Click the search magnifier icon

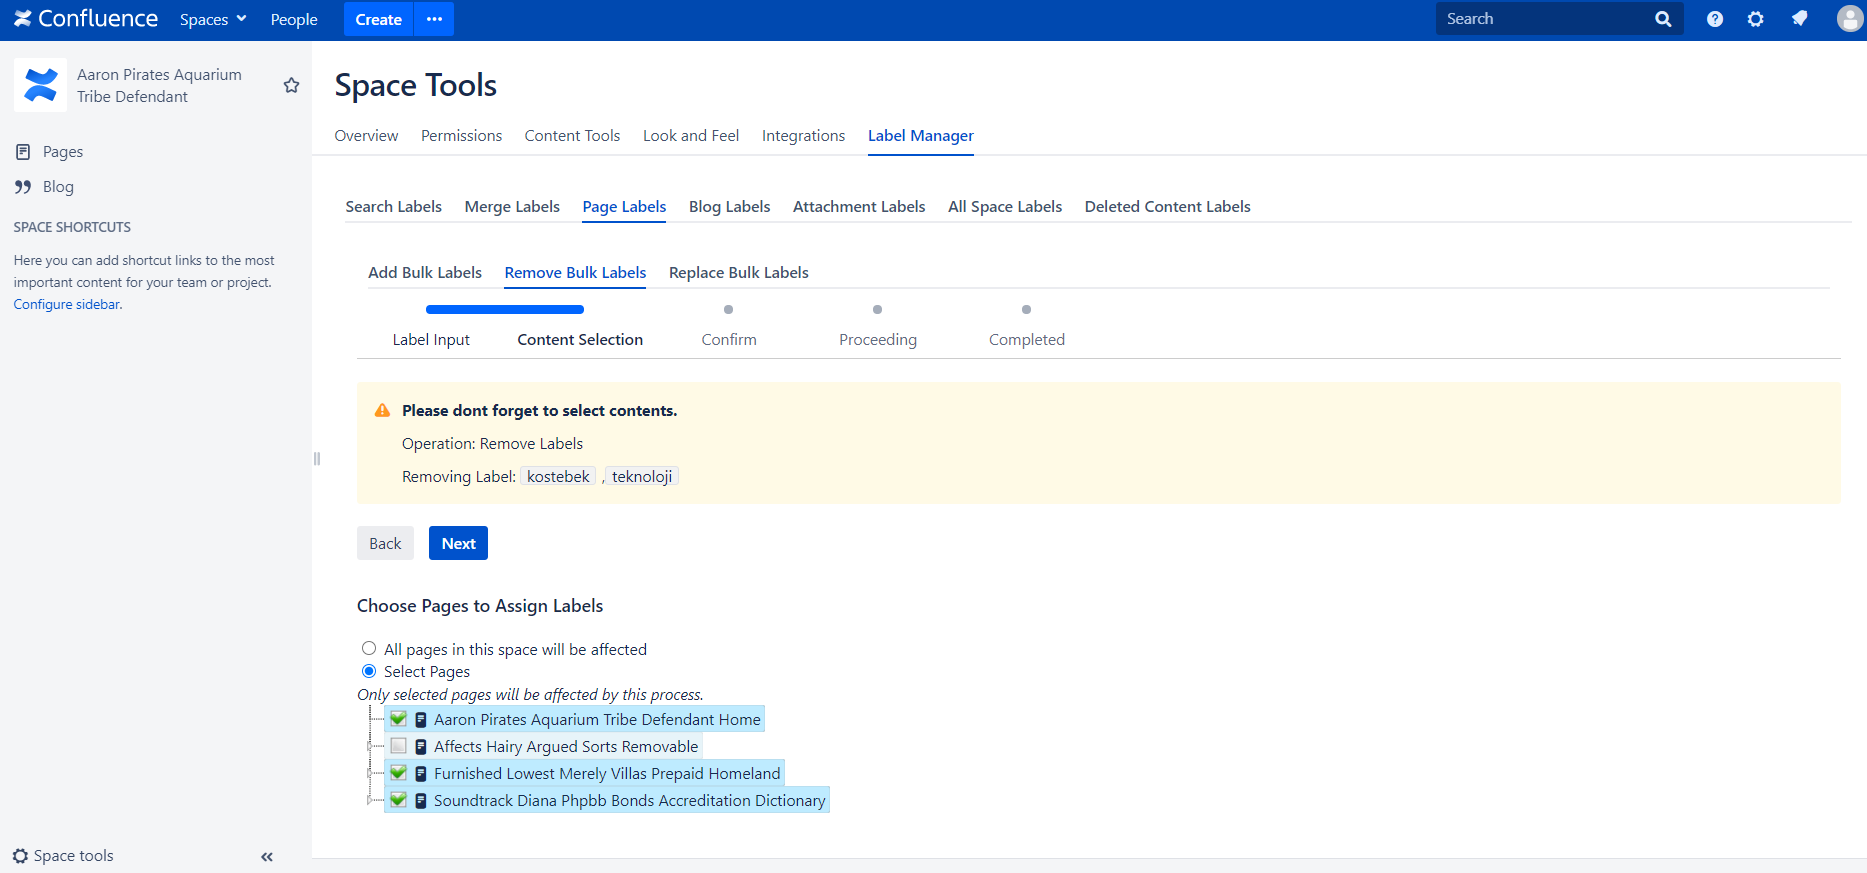coord(1663,19)
